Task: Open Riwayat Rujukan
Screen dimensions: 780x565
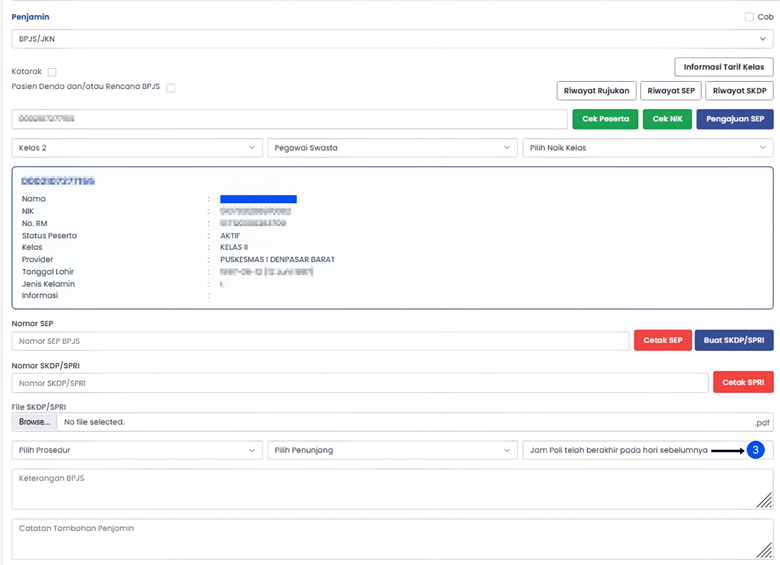Action: (595, 91)
